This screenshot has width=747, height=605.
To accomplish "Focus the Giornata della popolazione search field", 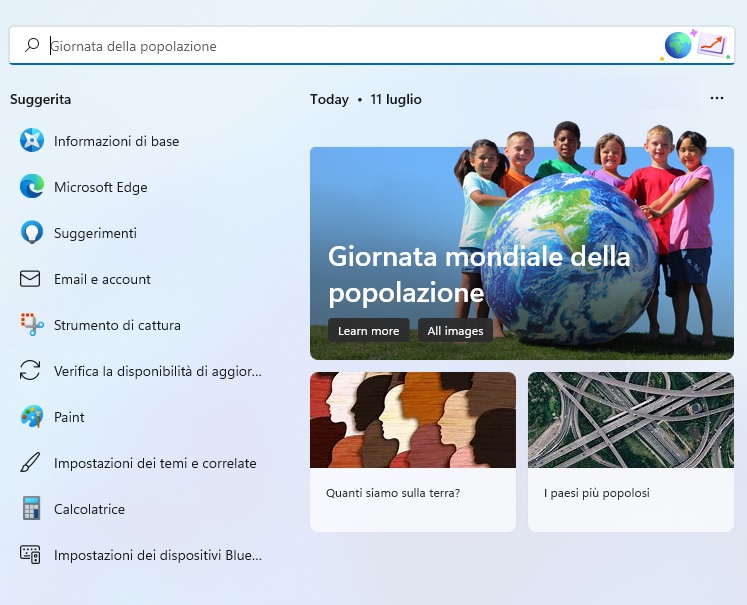I will pos(372,46).
